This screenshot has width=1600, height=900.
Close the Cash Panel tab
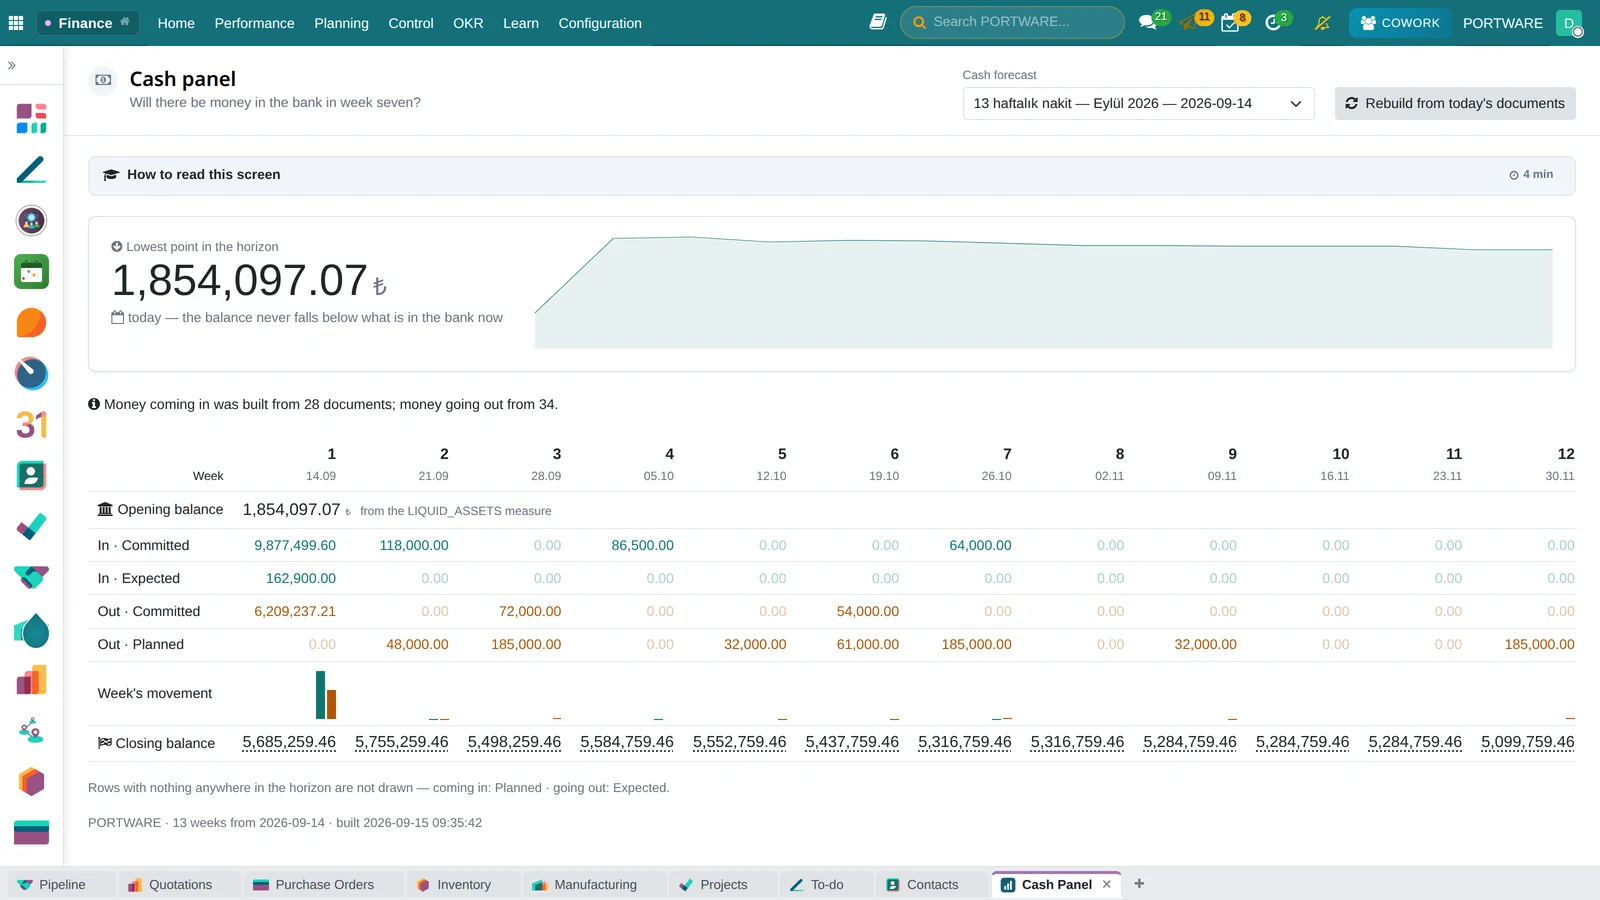(1107, 884)
